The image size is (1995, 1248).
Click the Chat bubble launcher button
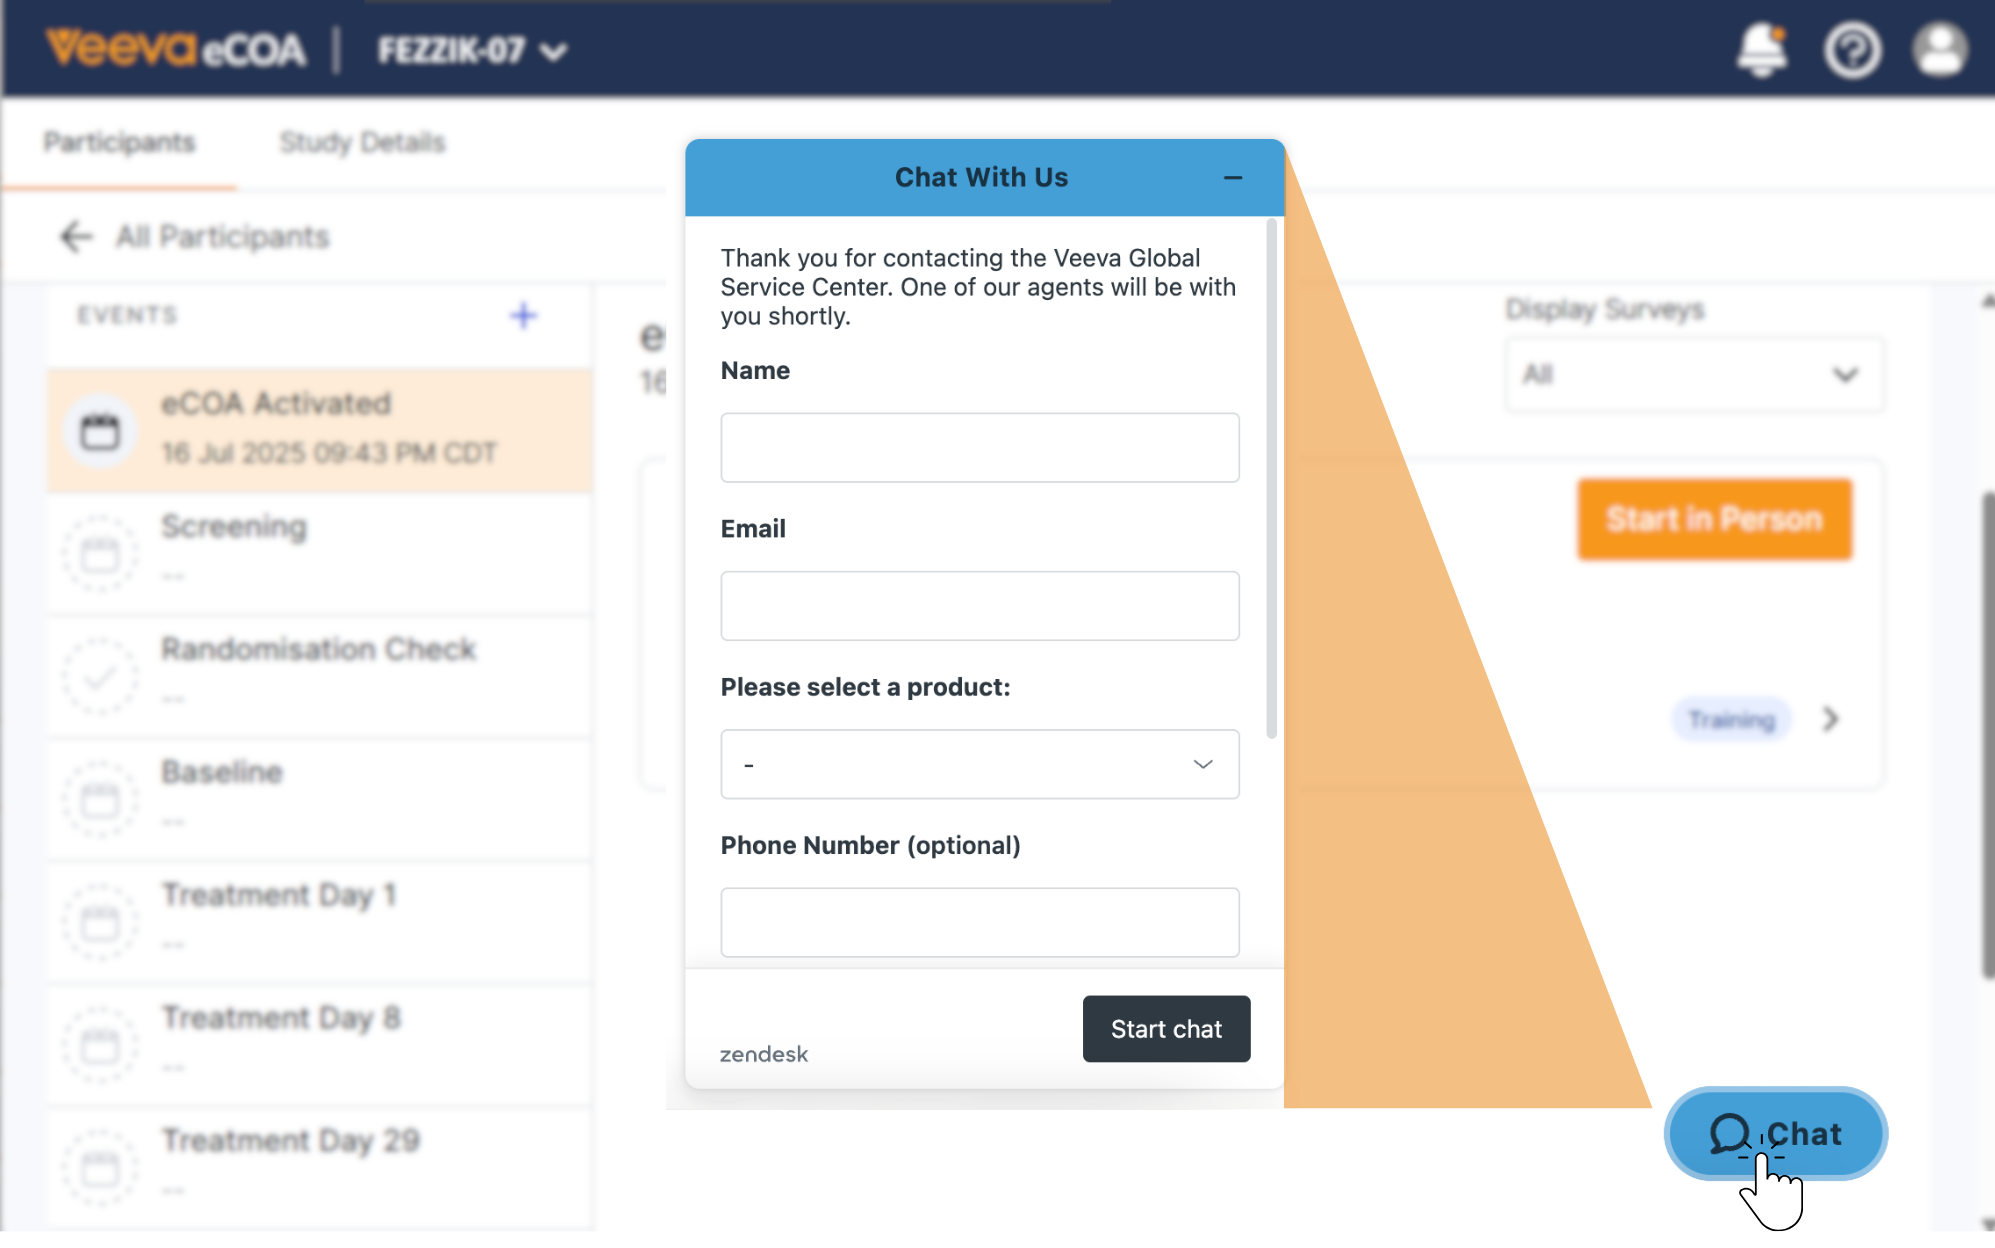coord(1775,1133)
